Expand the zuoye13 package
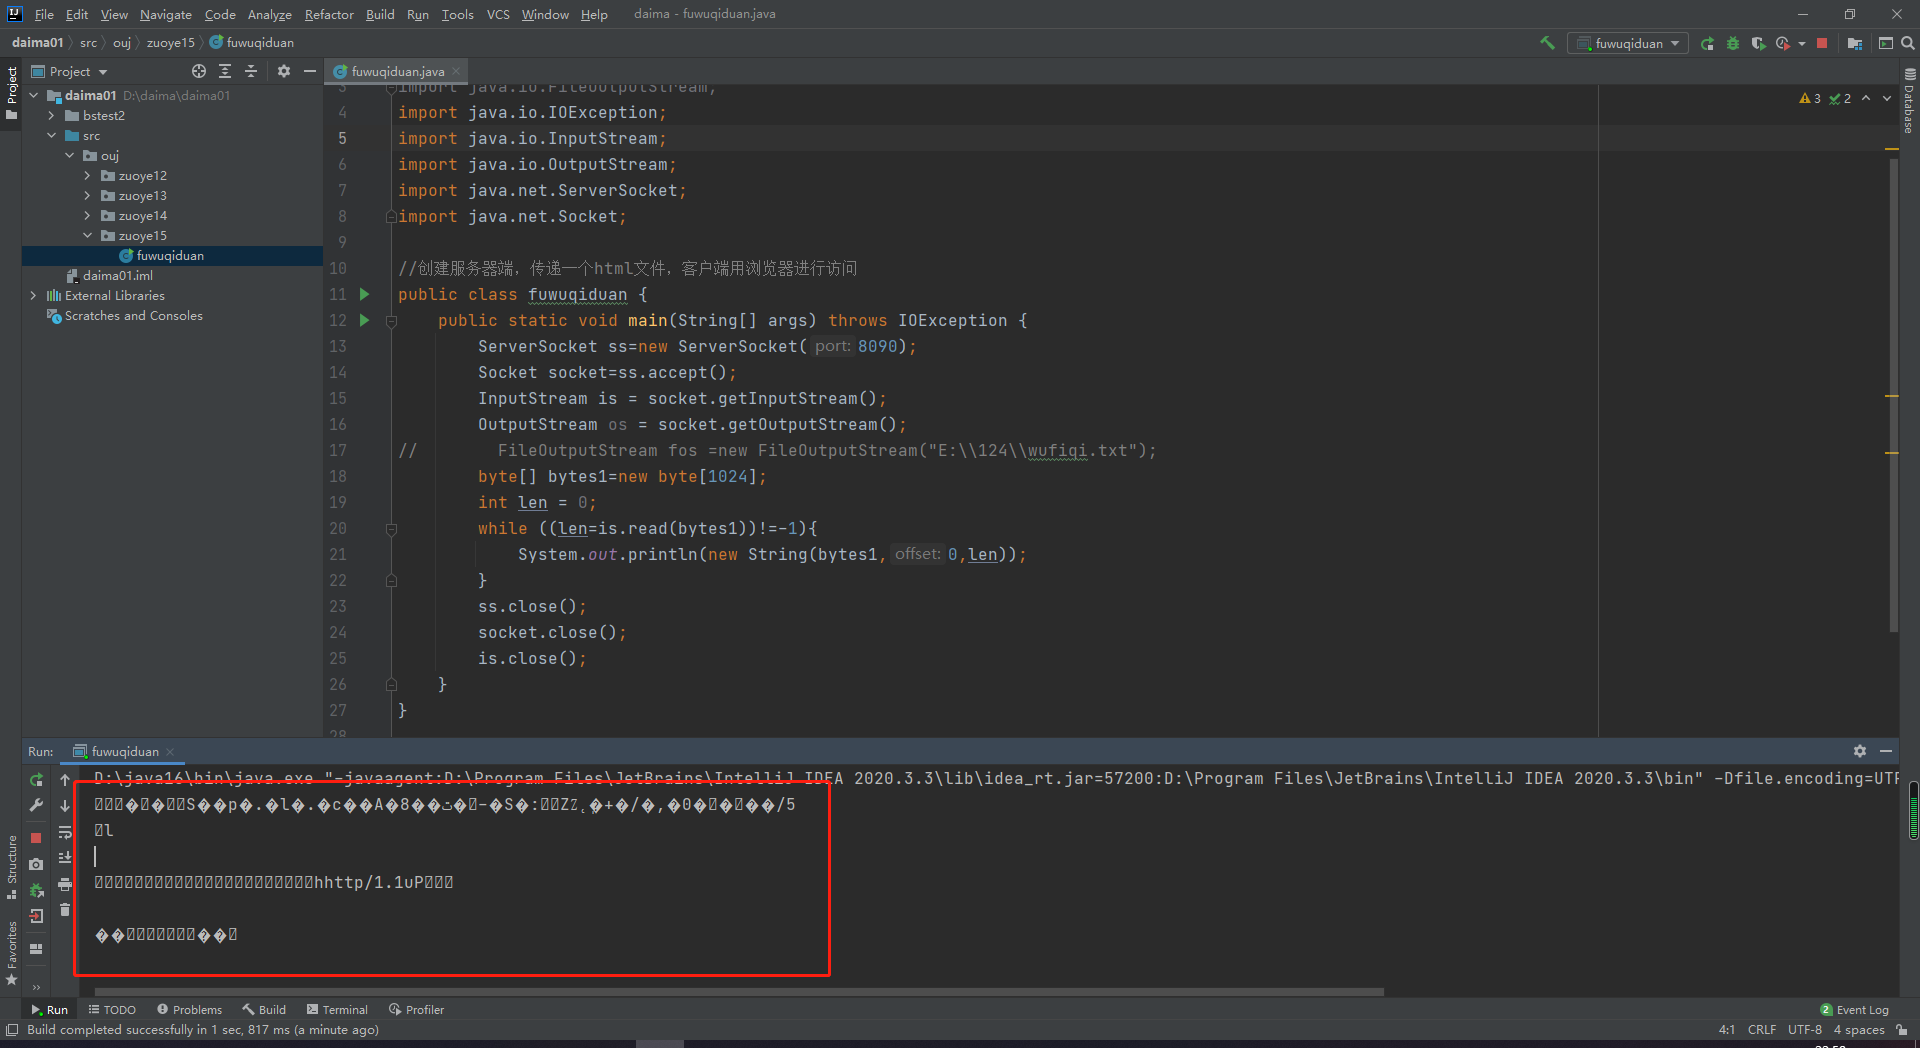 [87, 195]
